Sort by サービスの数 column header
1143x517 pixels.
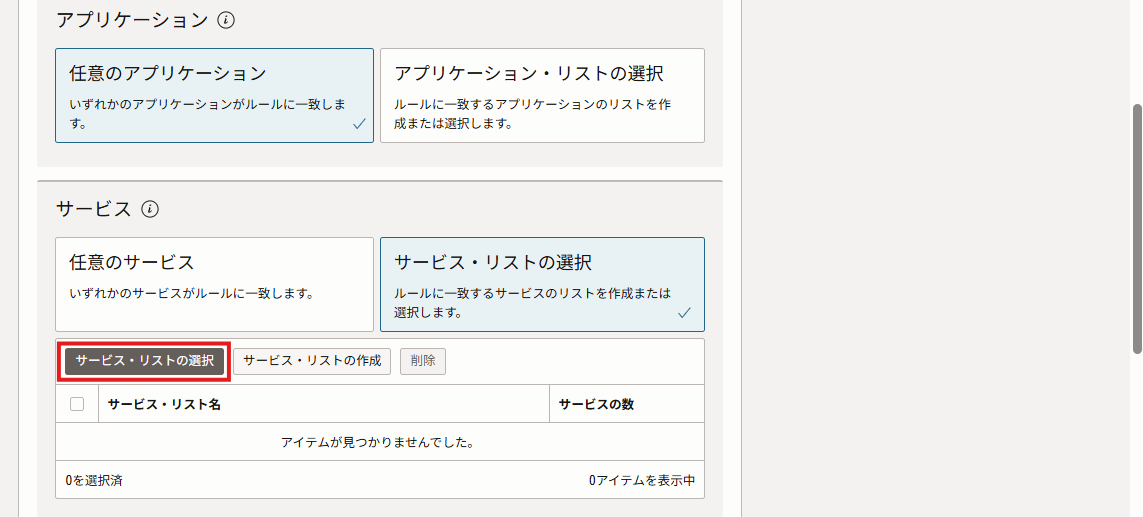click(x=596, y=404)
